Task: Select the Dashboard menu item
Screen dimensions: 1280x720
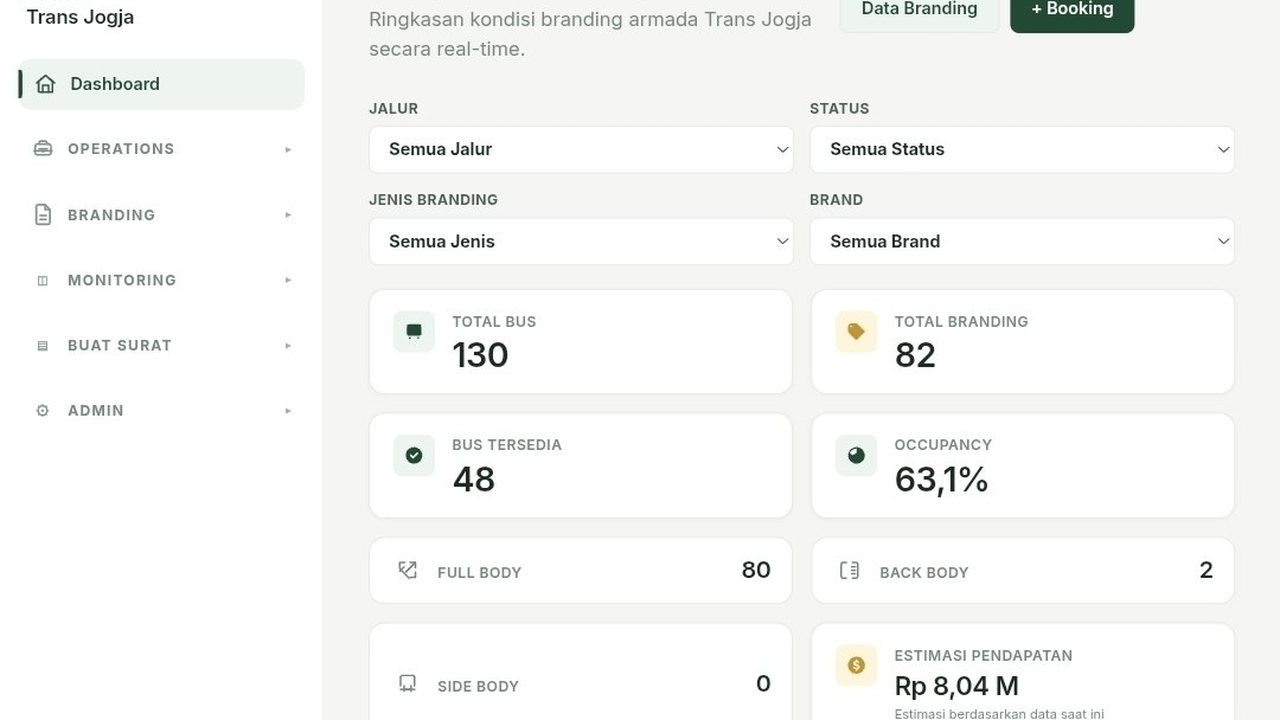Action: (x=161, y=84)
